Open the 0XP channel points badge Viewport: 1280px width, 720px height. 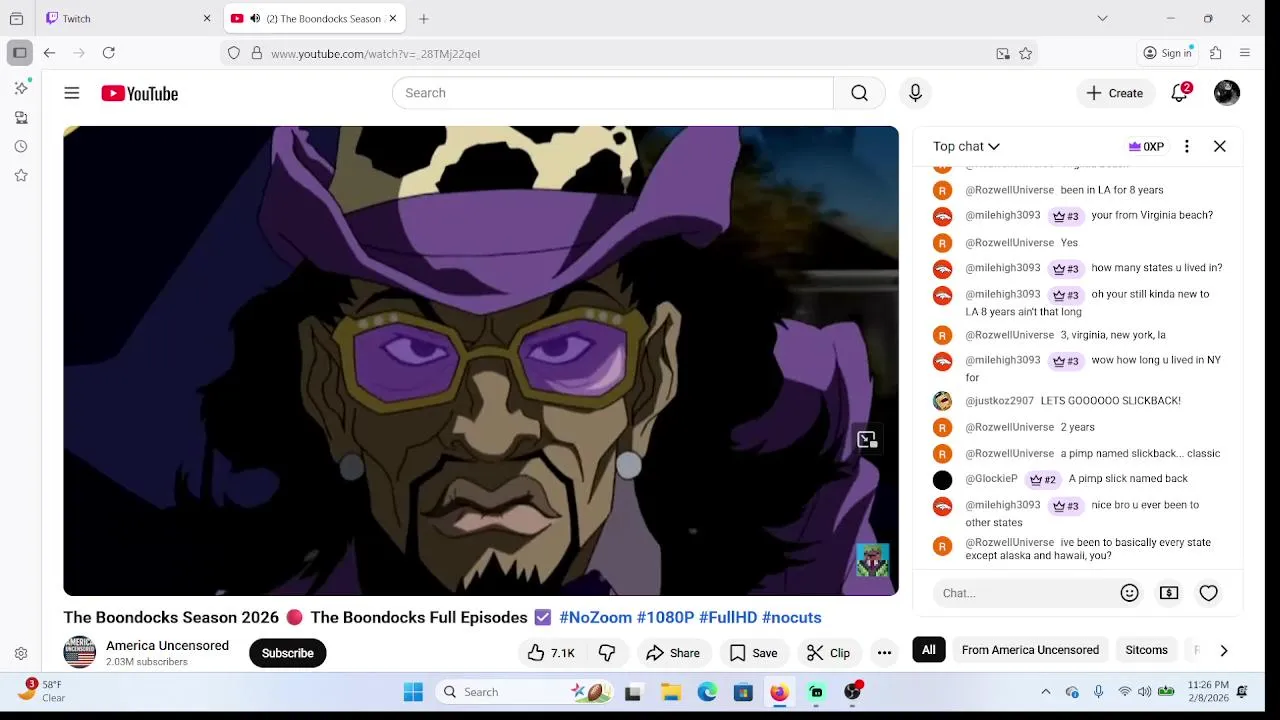click(x=1146, y=146)
